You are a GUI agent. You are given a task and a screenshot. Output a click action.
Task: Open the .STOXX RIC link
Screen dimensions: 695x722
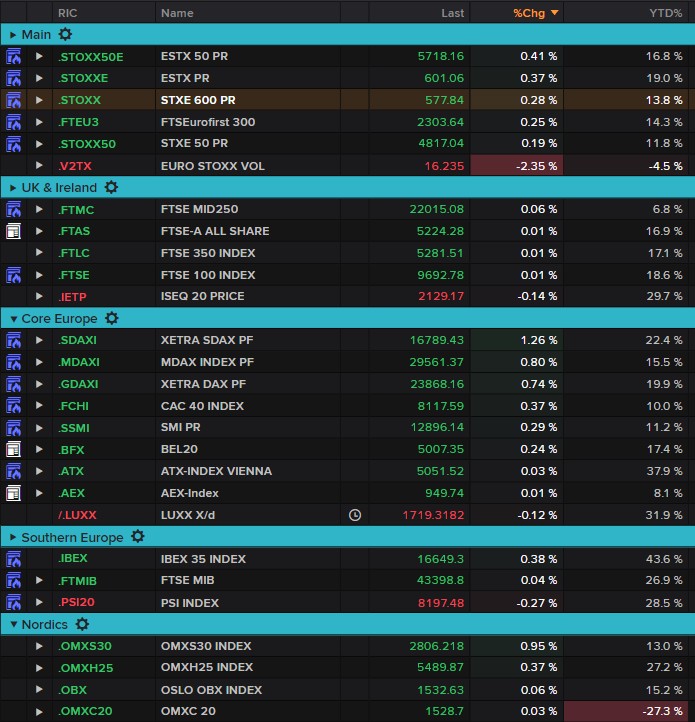point(80,100)
